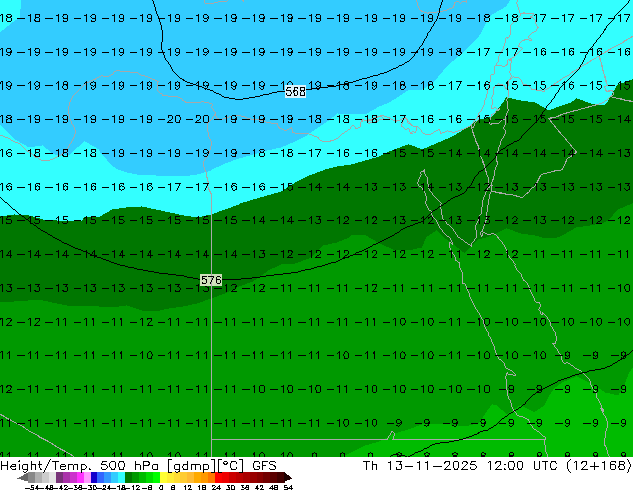Pick the yellow legend swatch above 0

click(x=163, y=477)
